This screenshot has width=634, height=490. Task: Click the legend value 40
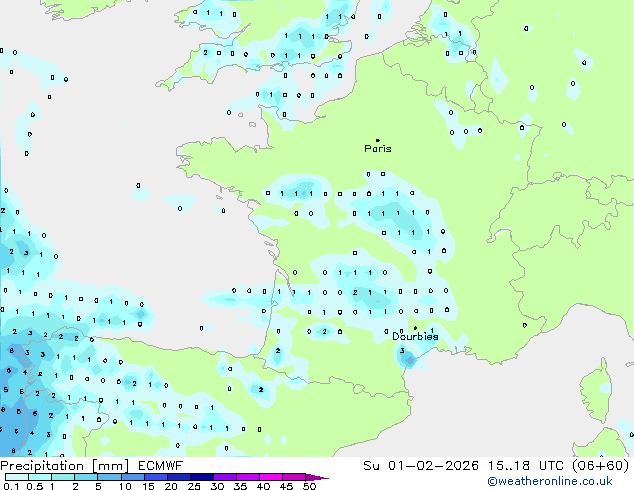tap(263, 486)
